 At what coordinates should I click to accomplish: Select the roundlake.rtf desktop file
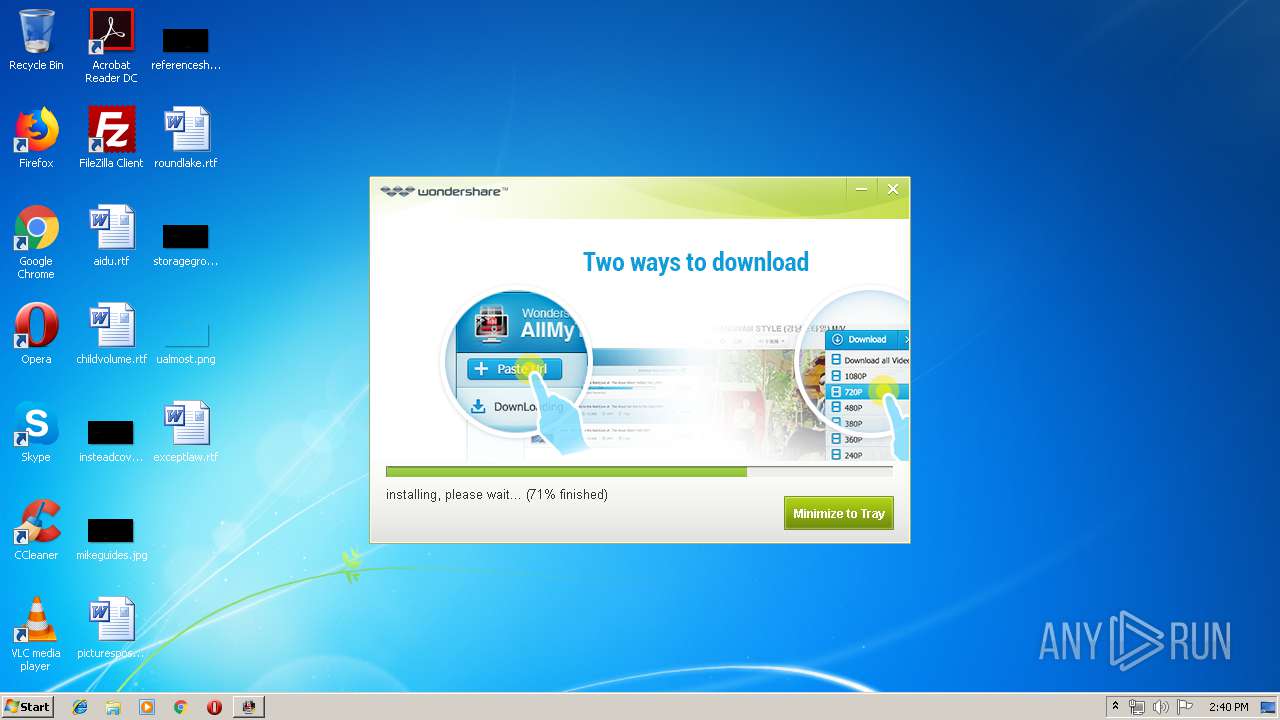coord(186,138)
